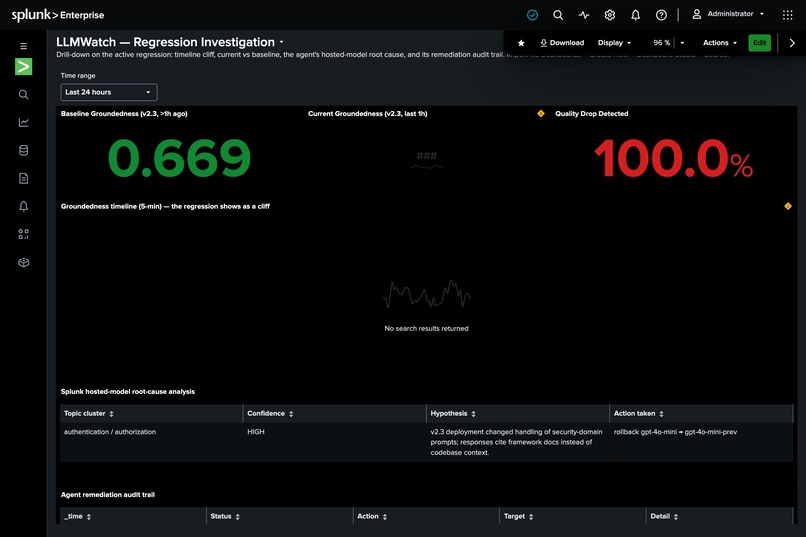The width and height of the screenshot is (806, 537).
Task: Open the Administrator user menu
Action: 728,14
